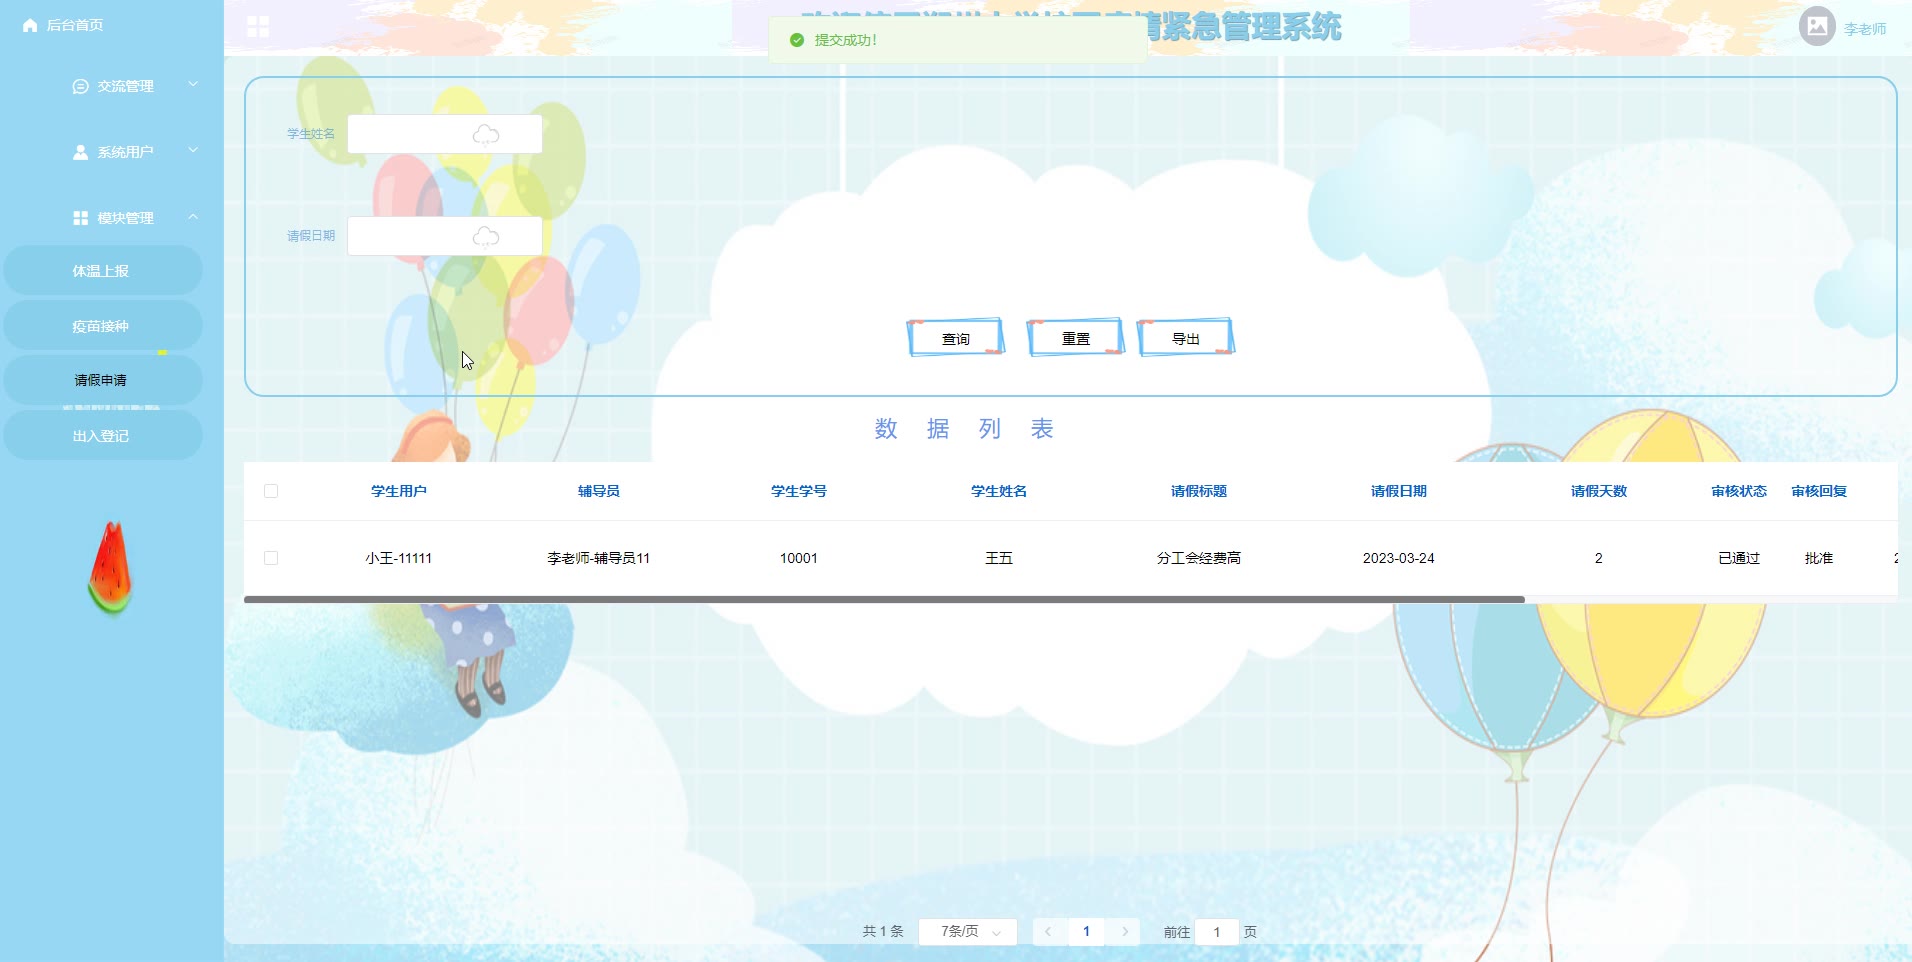
Task: Click student name cell 王五
Action: point(999,558)
